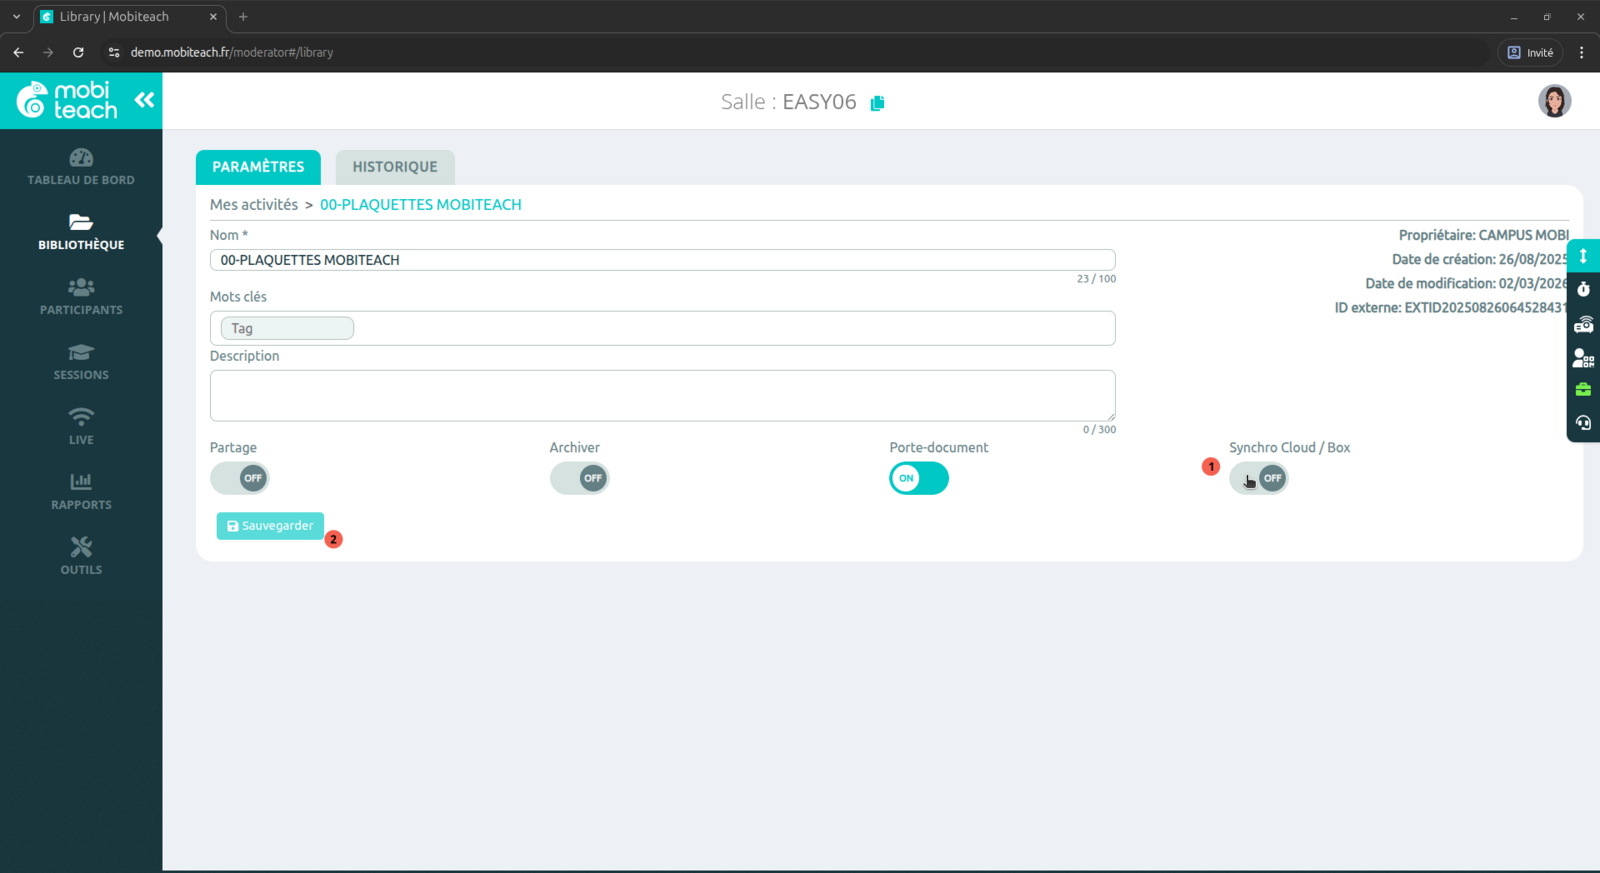Image resolution: width=1600 pixels, height=873 pixels.
Task: Open the Sessions graduation cap section
Action: pyautogui.click(x=81, y=362)
